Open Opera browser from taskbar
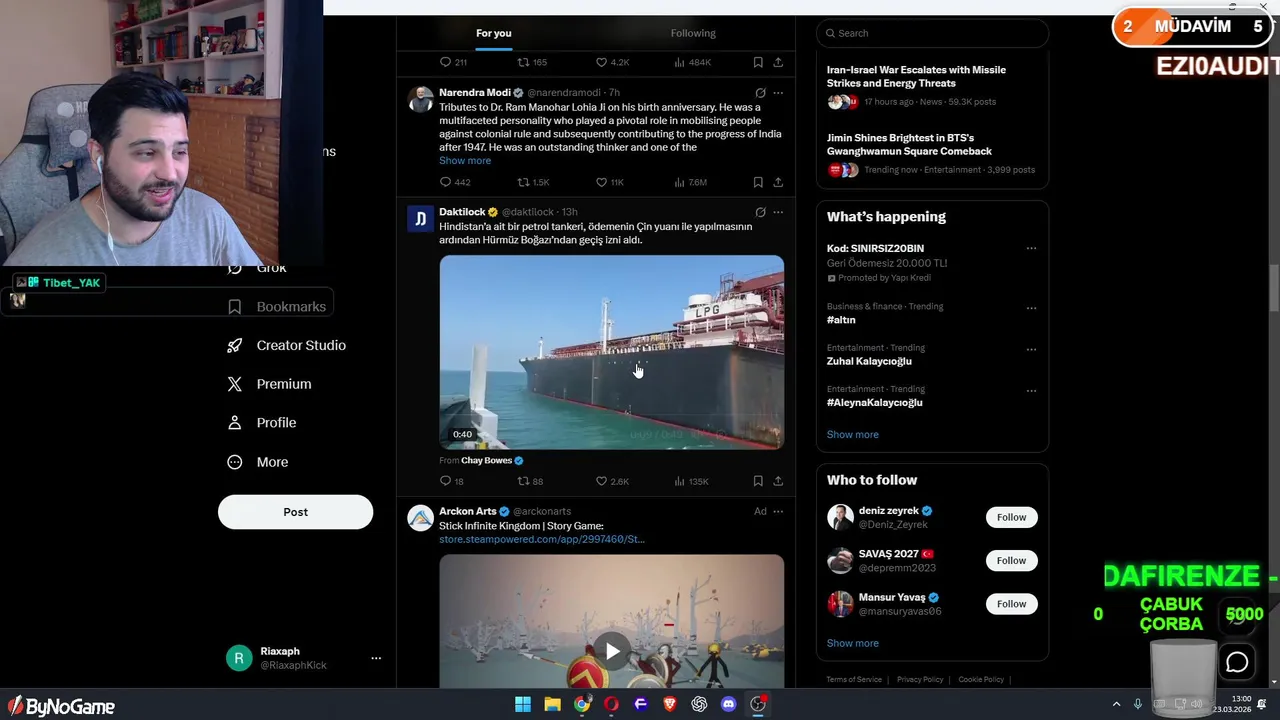The image size is (1280, 720). pos(611,704)
